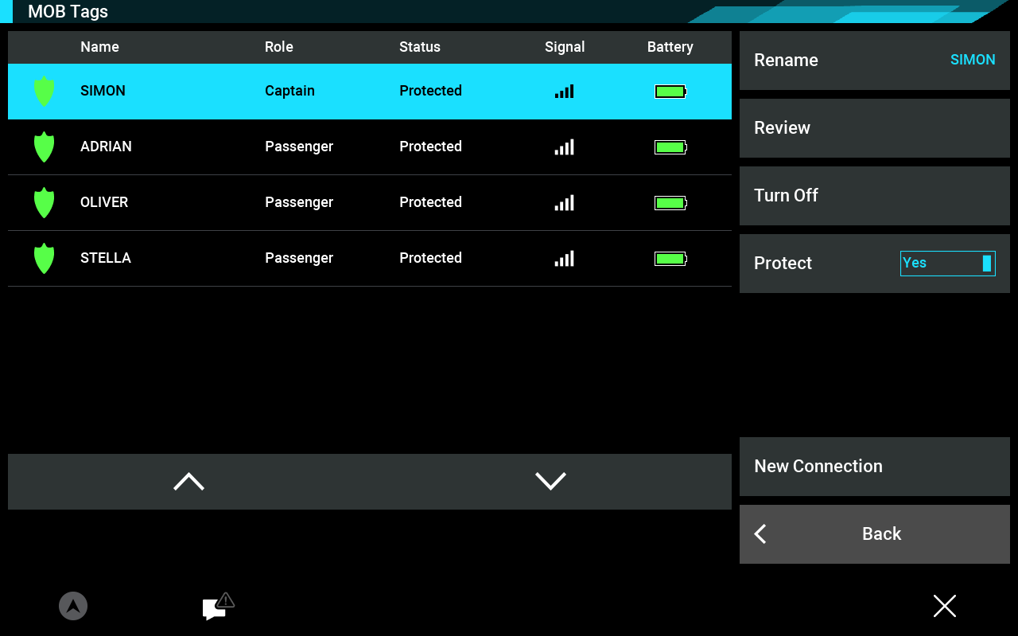Toggle ADRIAN's protected status via shield

click(x=43, y=147)
